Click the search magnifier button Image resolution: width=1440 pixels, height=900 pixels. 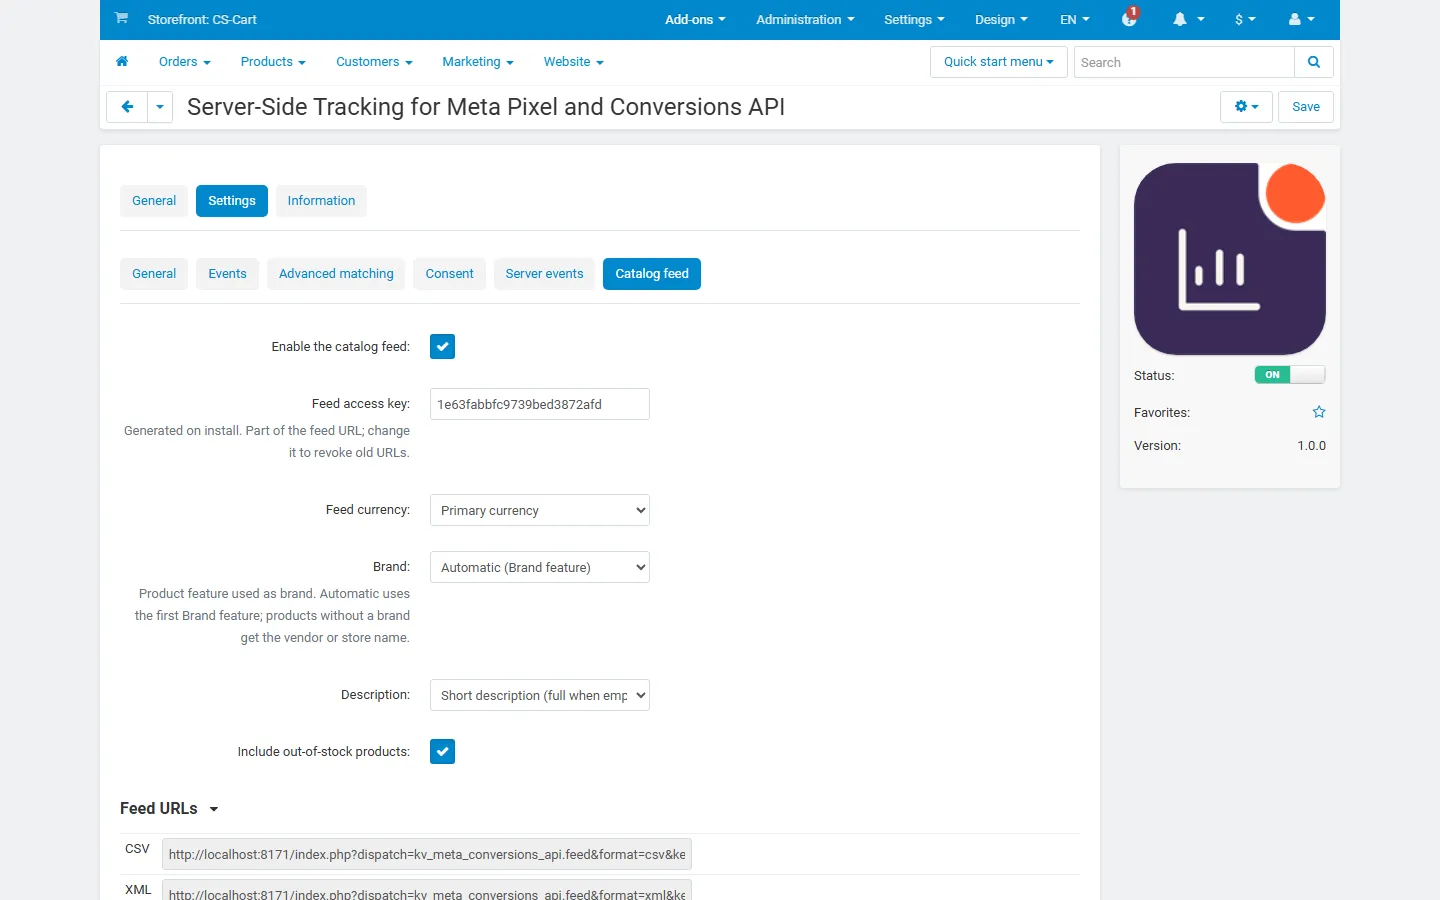(1314, 62)
